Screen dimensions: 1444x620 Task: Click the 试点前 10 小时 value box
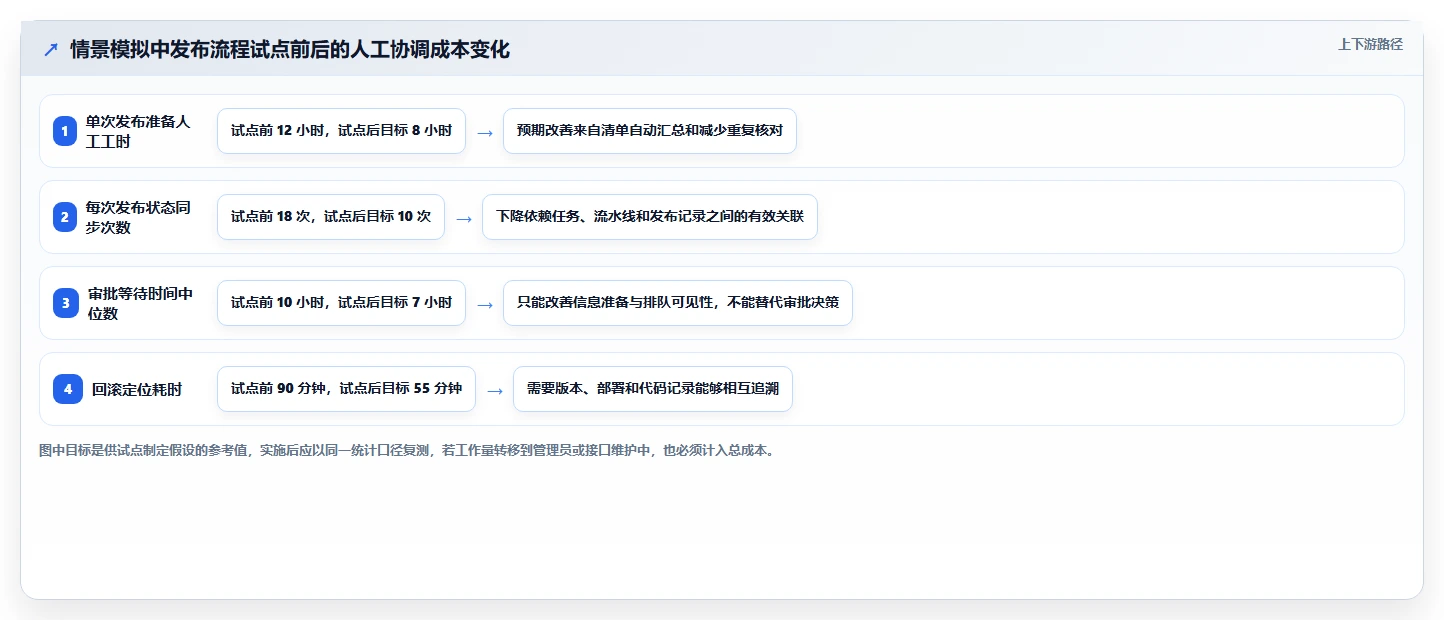(x=341, y=303)
